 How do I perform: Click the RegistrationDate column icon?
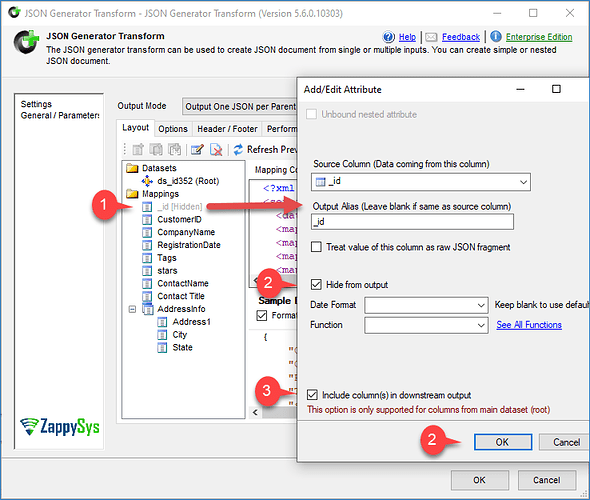[x=147, y=245]
